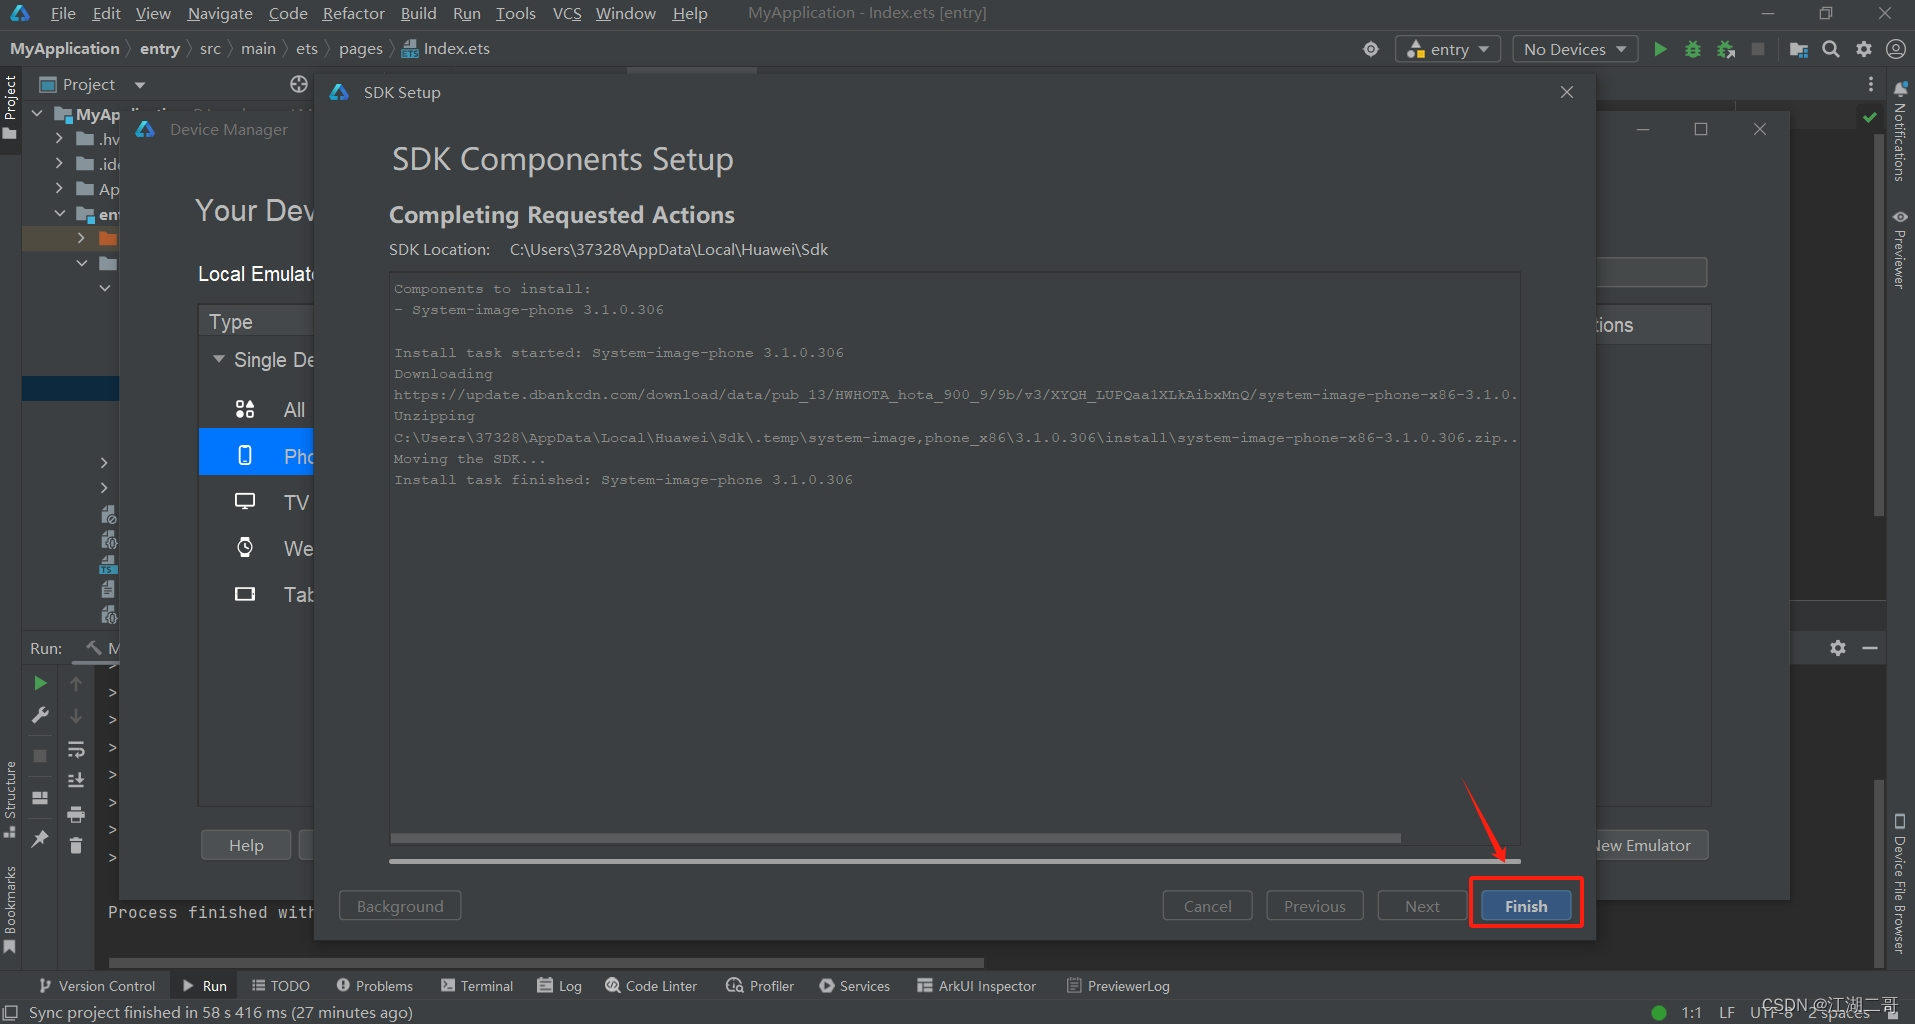This screenshot has width=1915, height=1024.
Task: Click the SDK install progress bar
Action: 955,860
